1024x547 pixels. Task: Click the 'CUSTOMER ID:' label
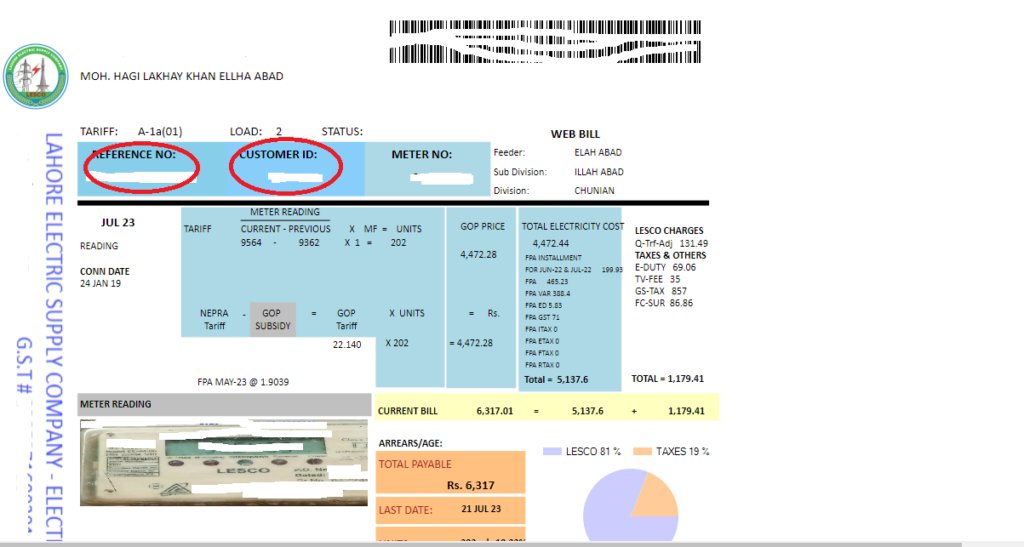click(x=278, y=155)
